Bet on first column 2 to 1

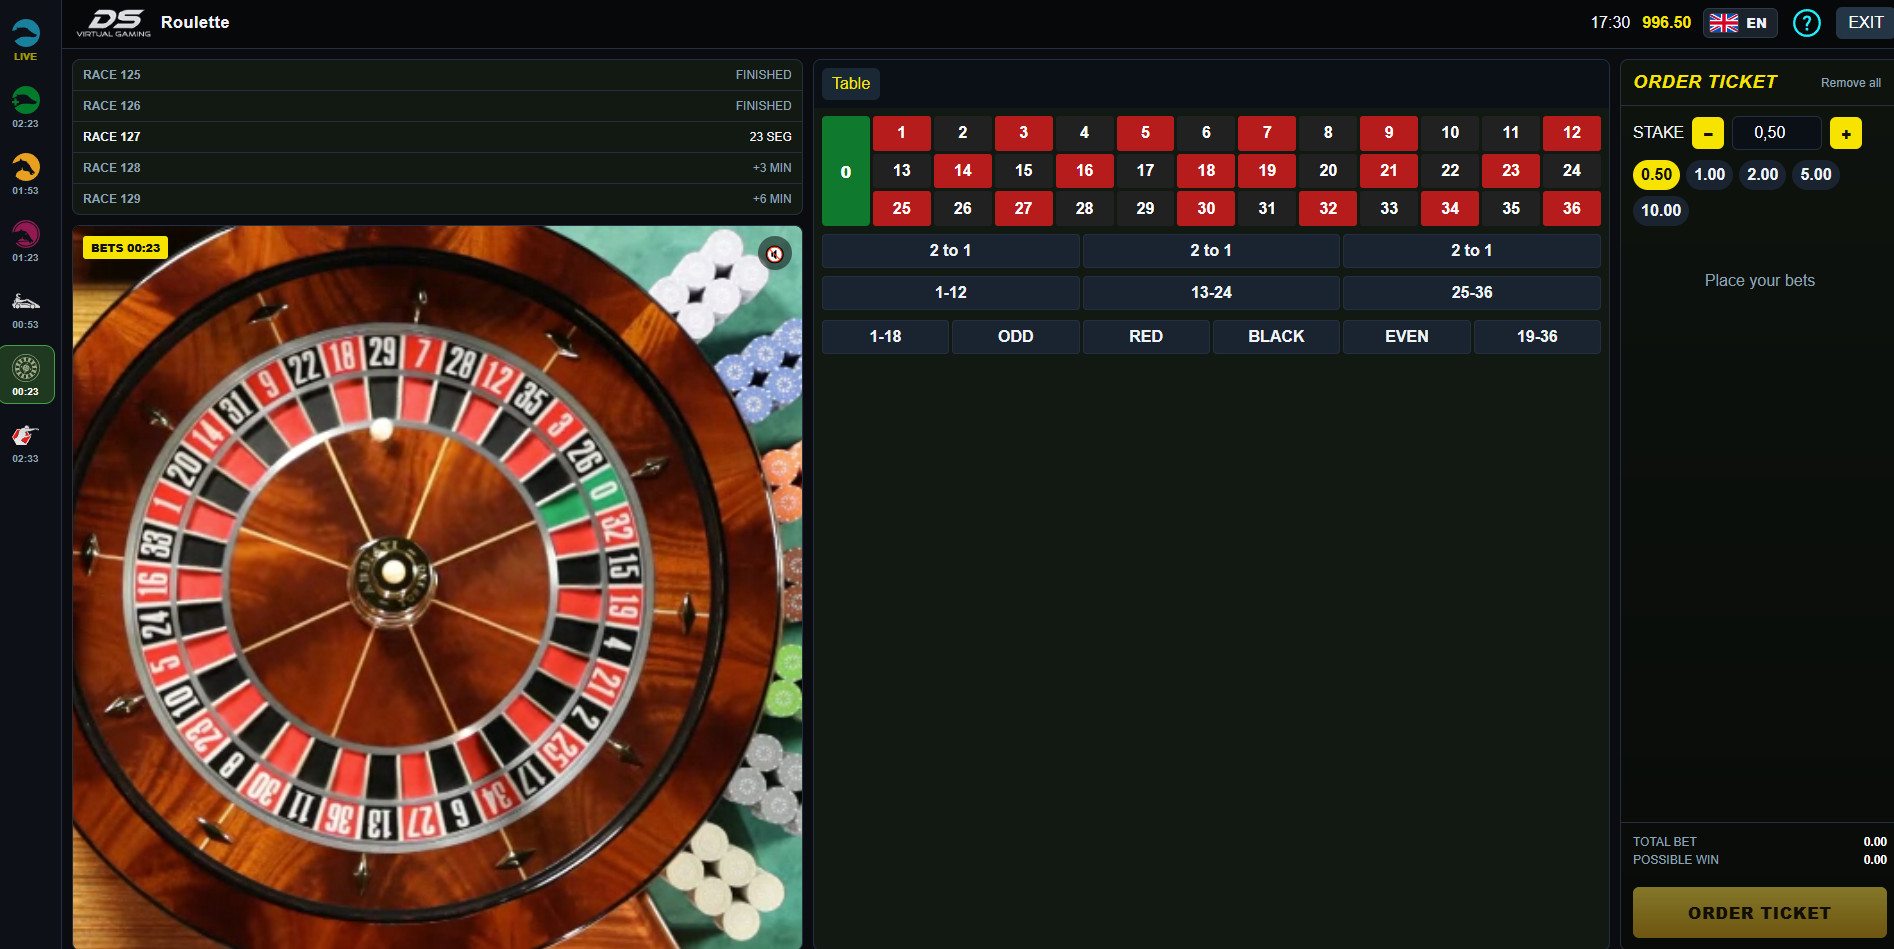coord(950,251)
